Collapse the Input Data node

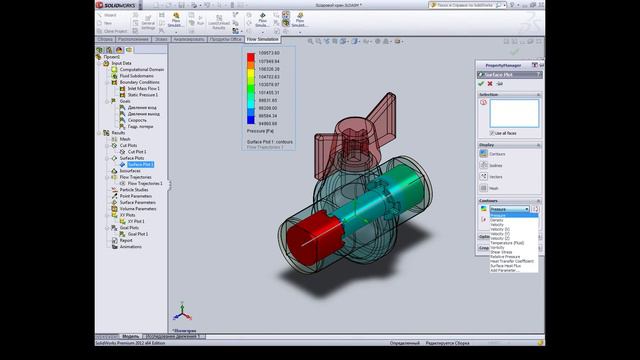point(100,63)
